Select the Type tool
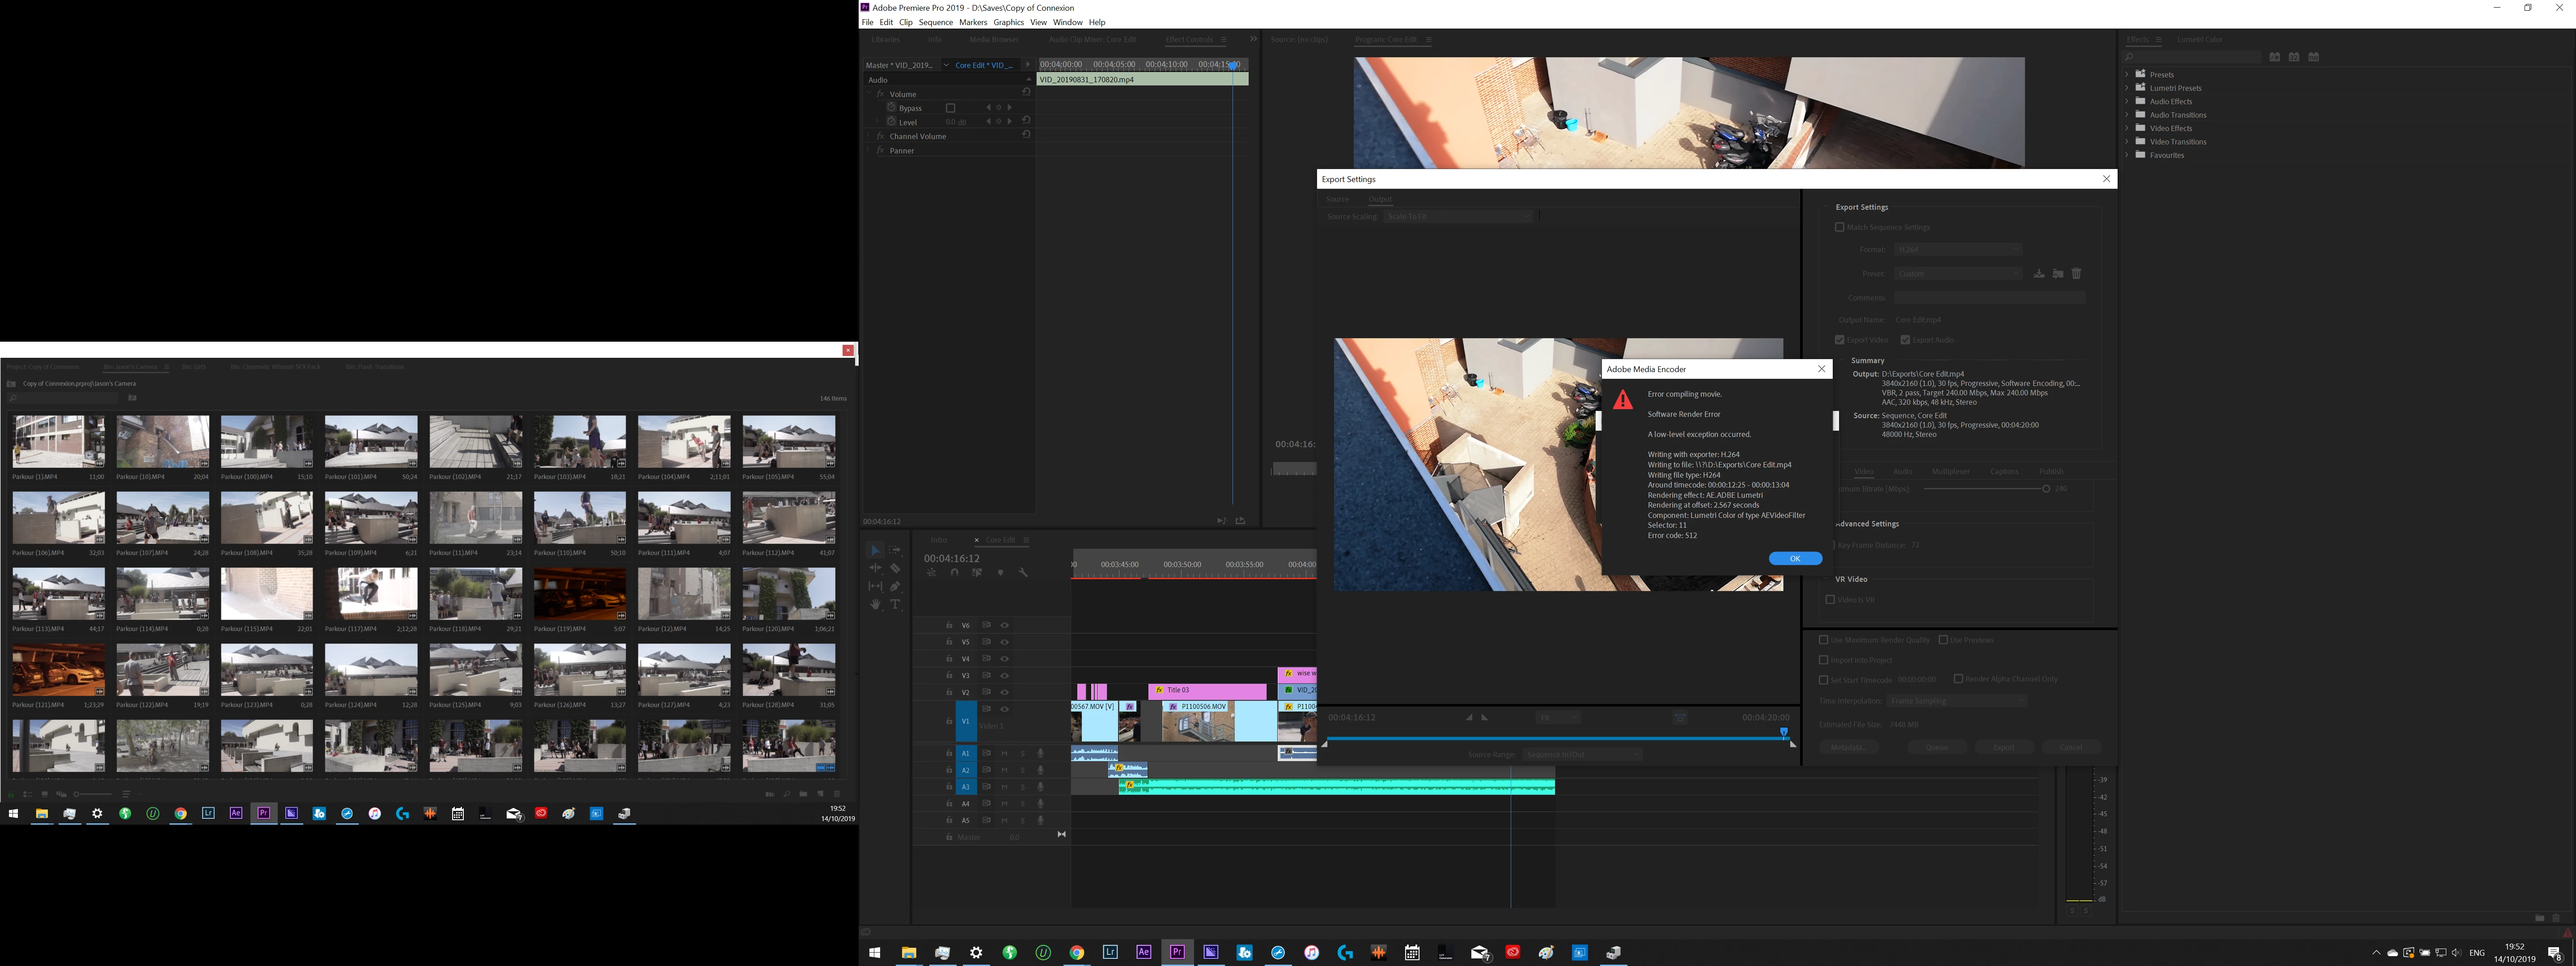The width and height of the screenshot is (2576, 966). [895, 604]
